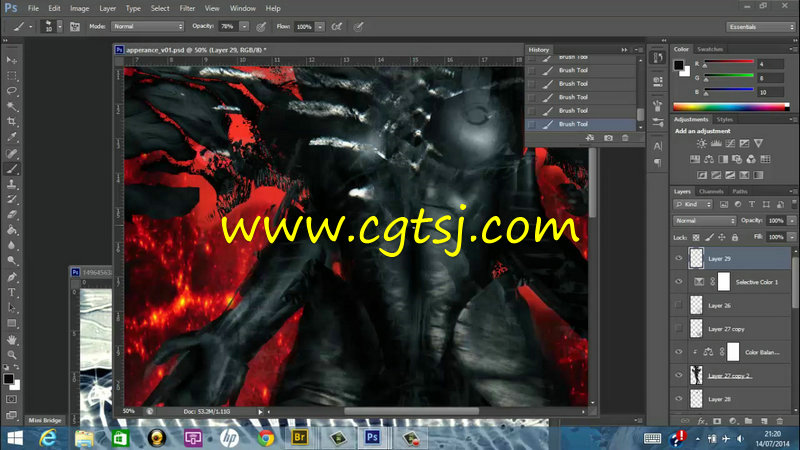Screen dimensions: 800x450
Task: Click the toolbox foreground color swatch
Action: pos(8,379)
